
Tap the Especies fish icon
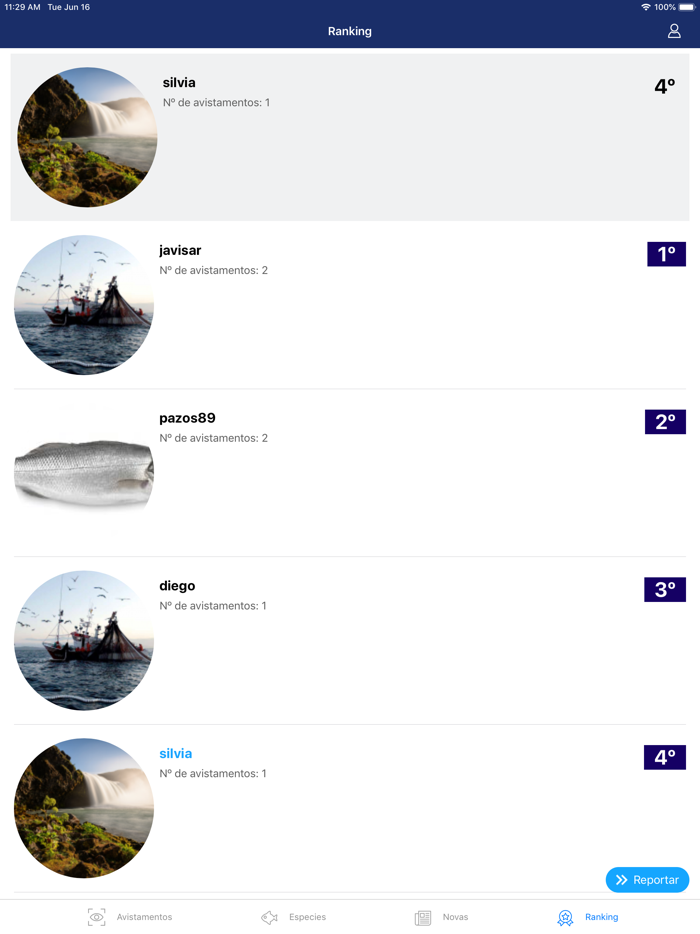pyautogui.click(x=269, y=917)
